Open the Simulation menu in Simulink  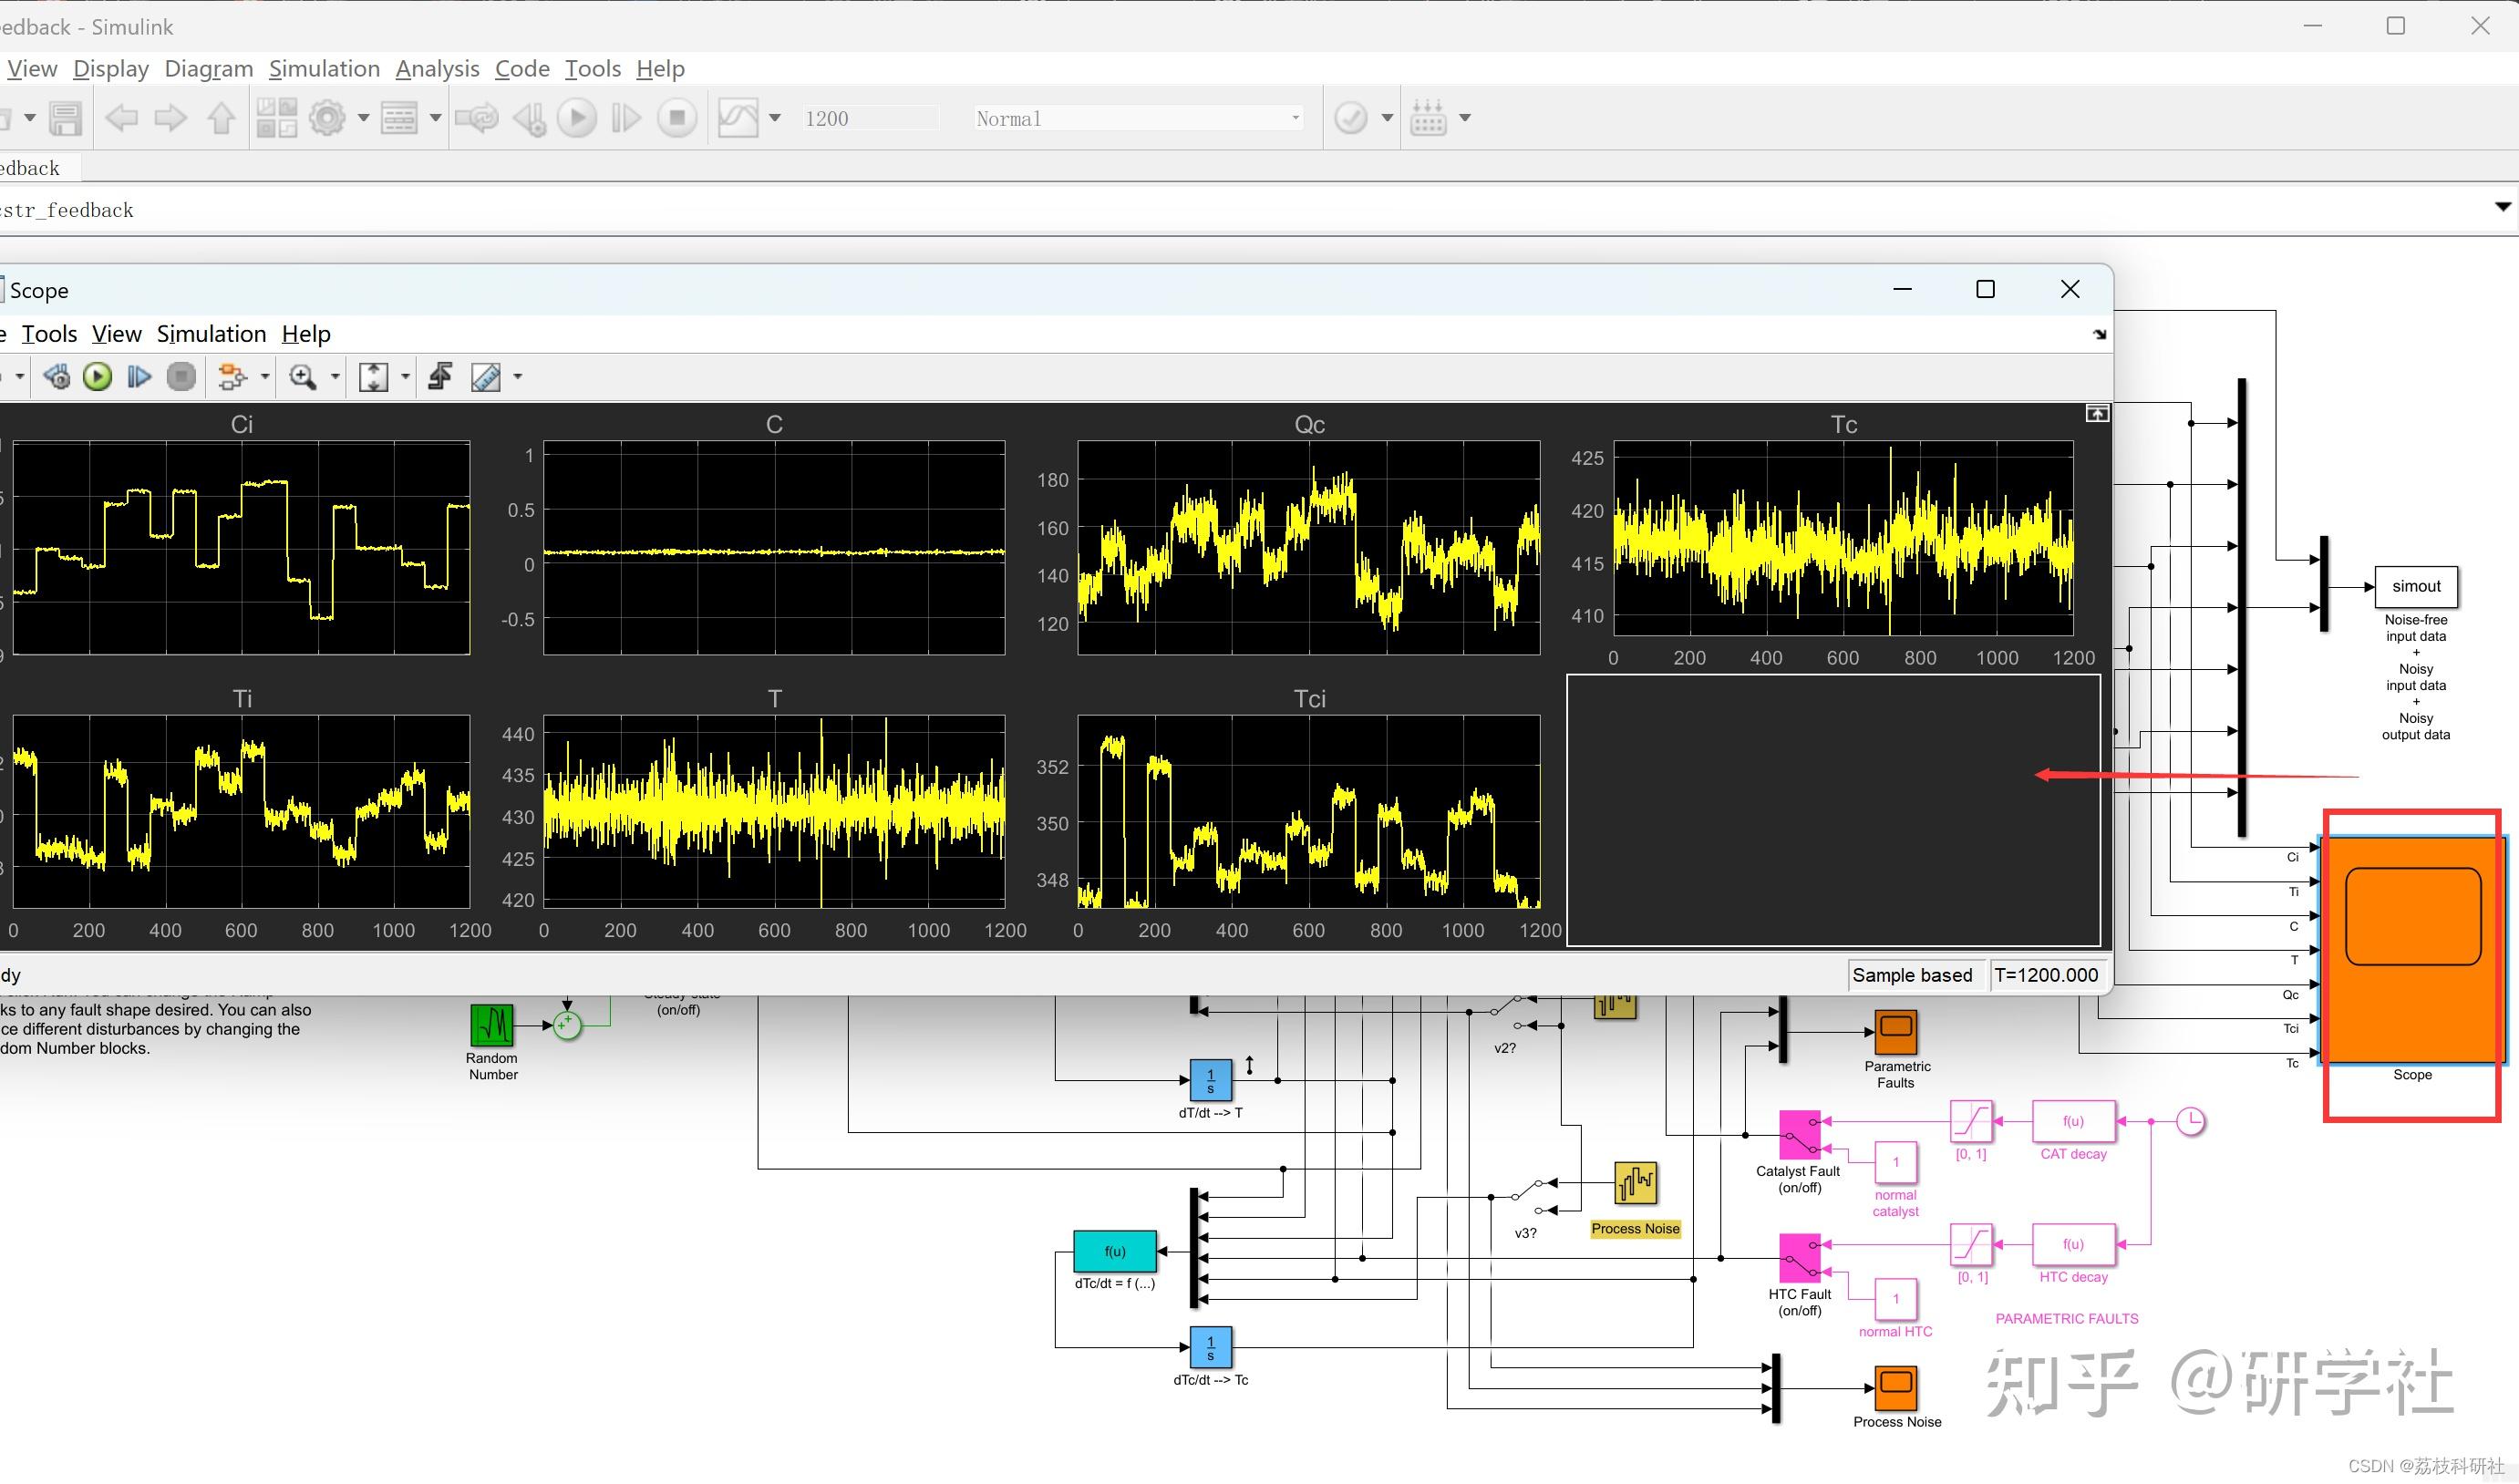pos(324,68)
